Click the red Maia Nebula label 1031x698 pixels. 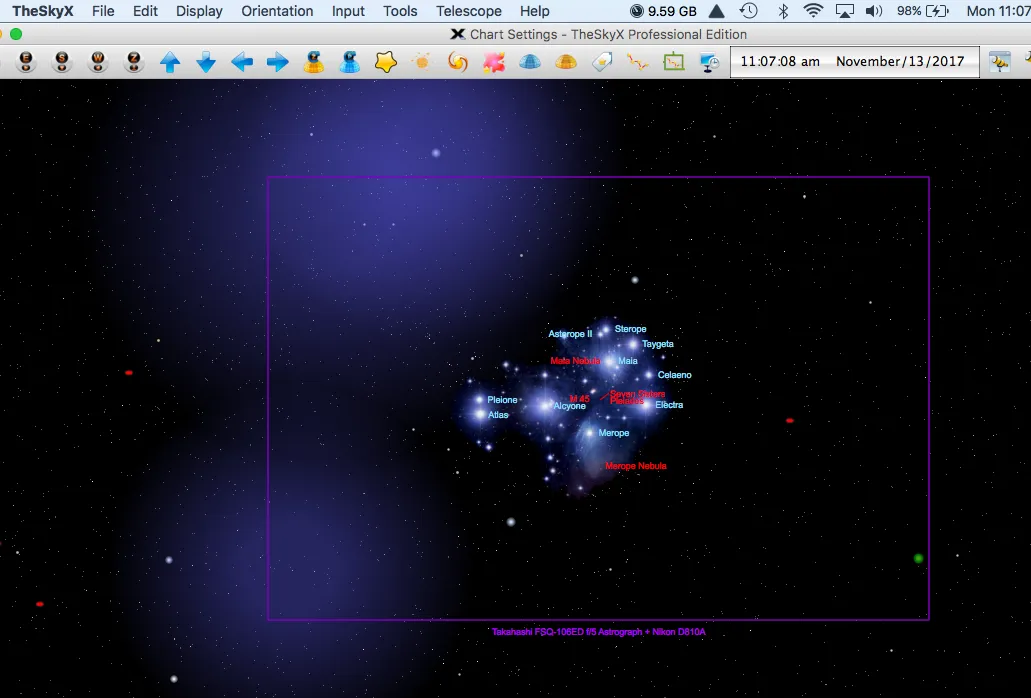(575, 361)
